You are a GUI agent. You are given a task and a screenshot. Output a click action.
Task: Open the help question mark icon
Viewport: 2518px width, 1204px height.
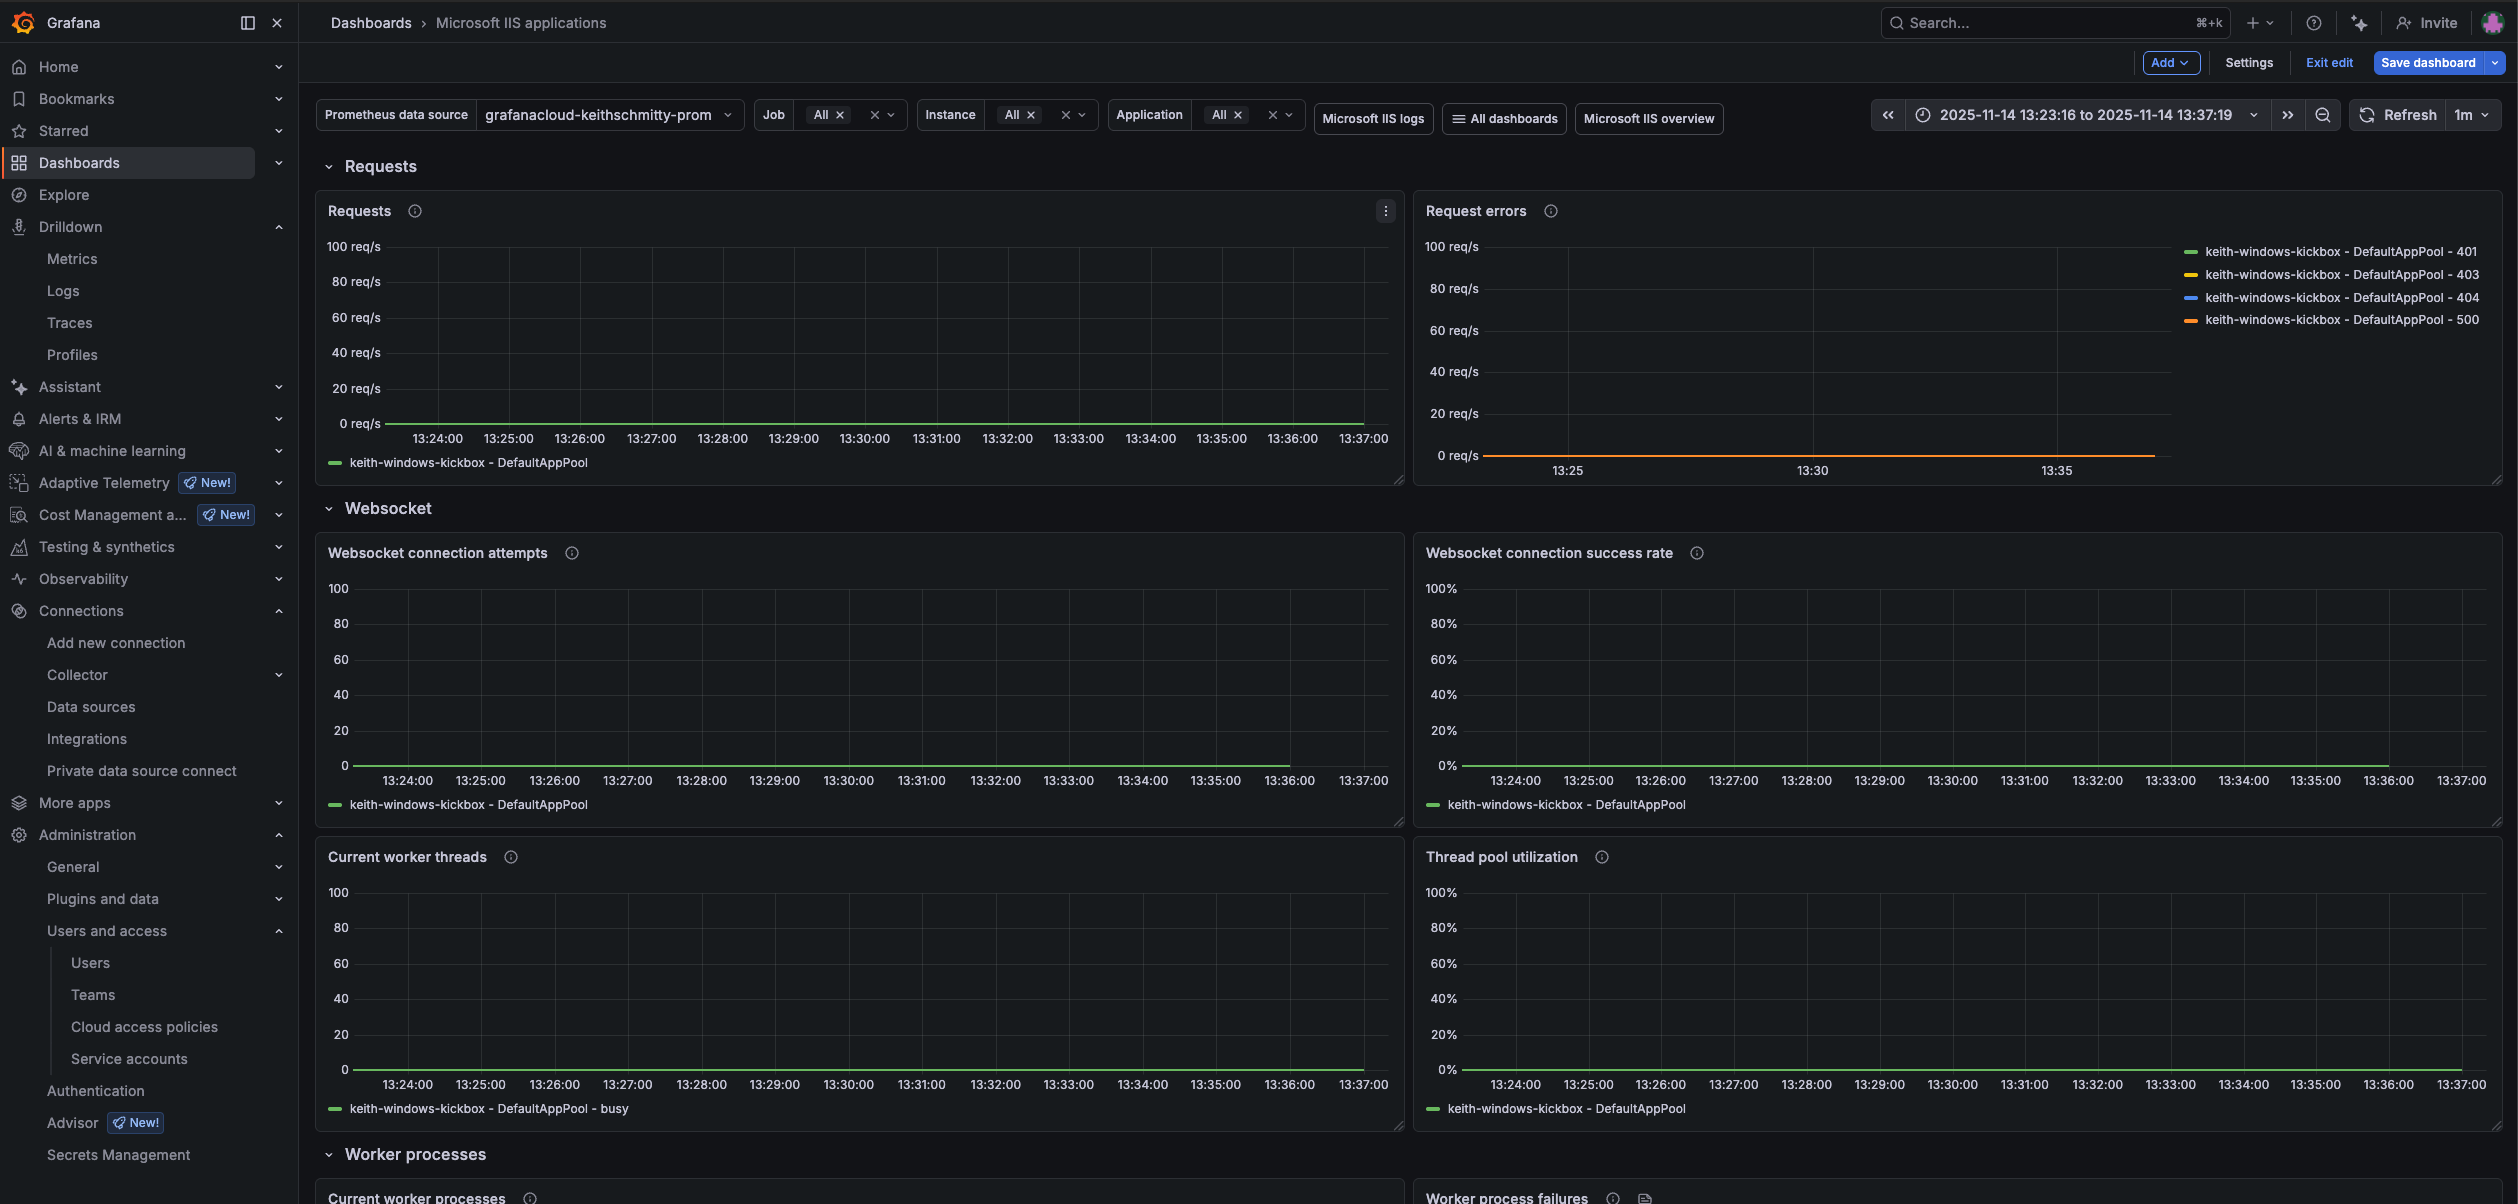tap(2313, 23)
